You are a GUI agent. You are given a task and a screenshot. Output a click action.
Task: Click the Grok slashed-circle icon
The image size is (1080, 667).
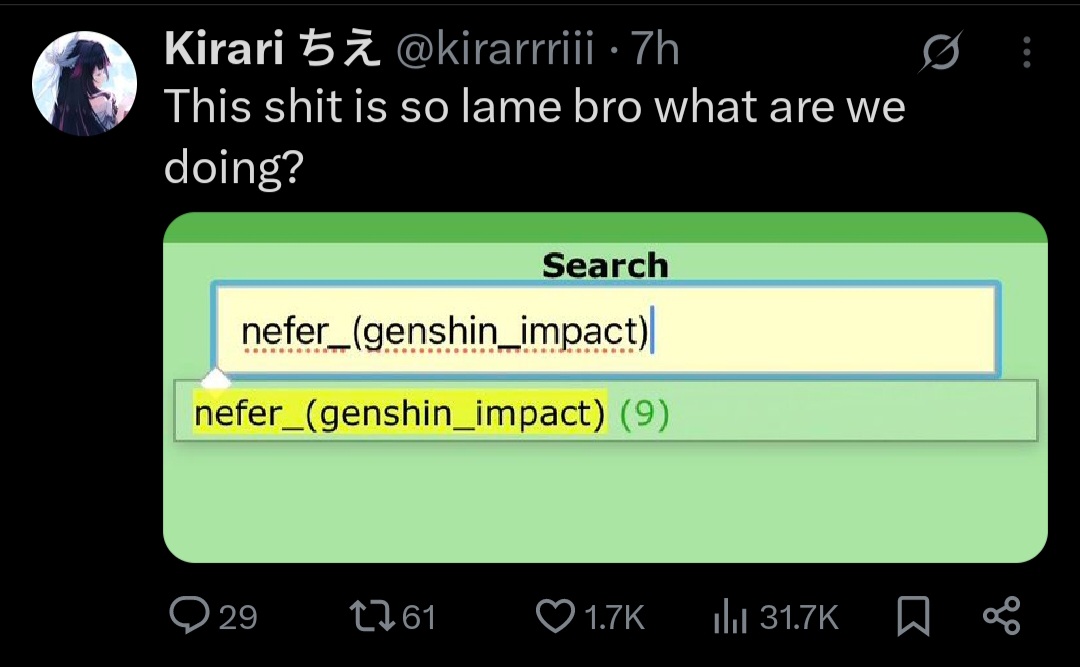point(941,53)
